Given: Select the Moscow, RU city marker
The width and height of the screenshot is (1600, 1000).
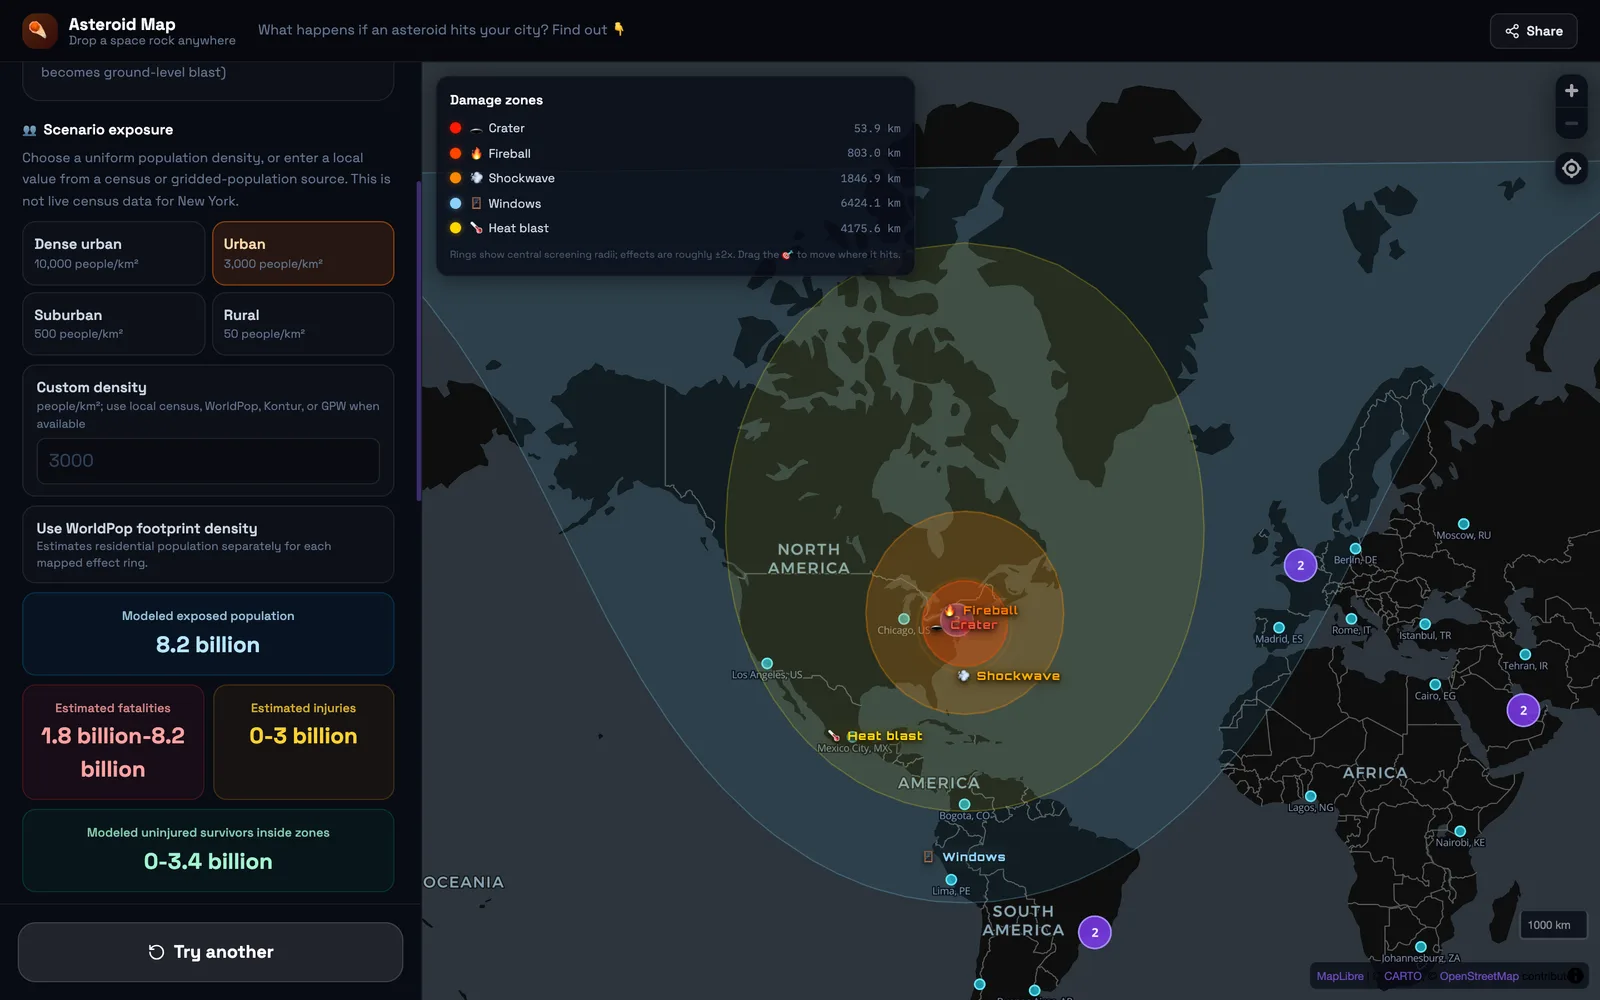Looking at the screenshot, I should point(1464,524).
